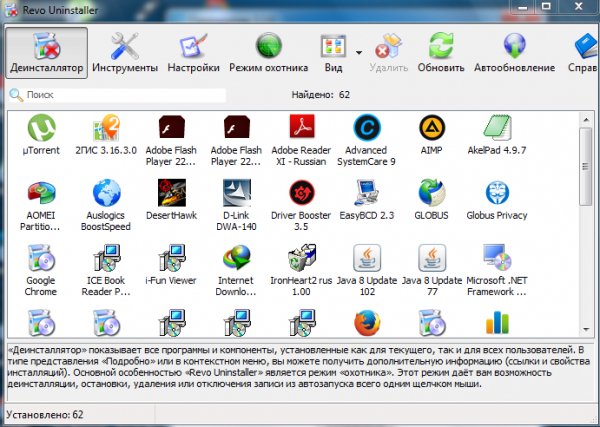Click the scrollbar up arrow
600x427 pixels.
pos(586,120)
